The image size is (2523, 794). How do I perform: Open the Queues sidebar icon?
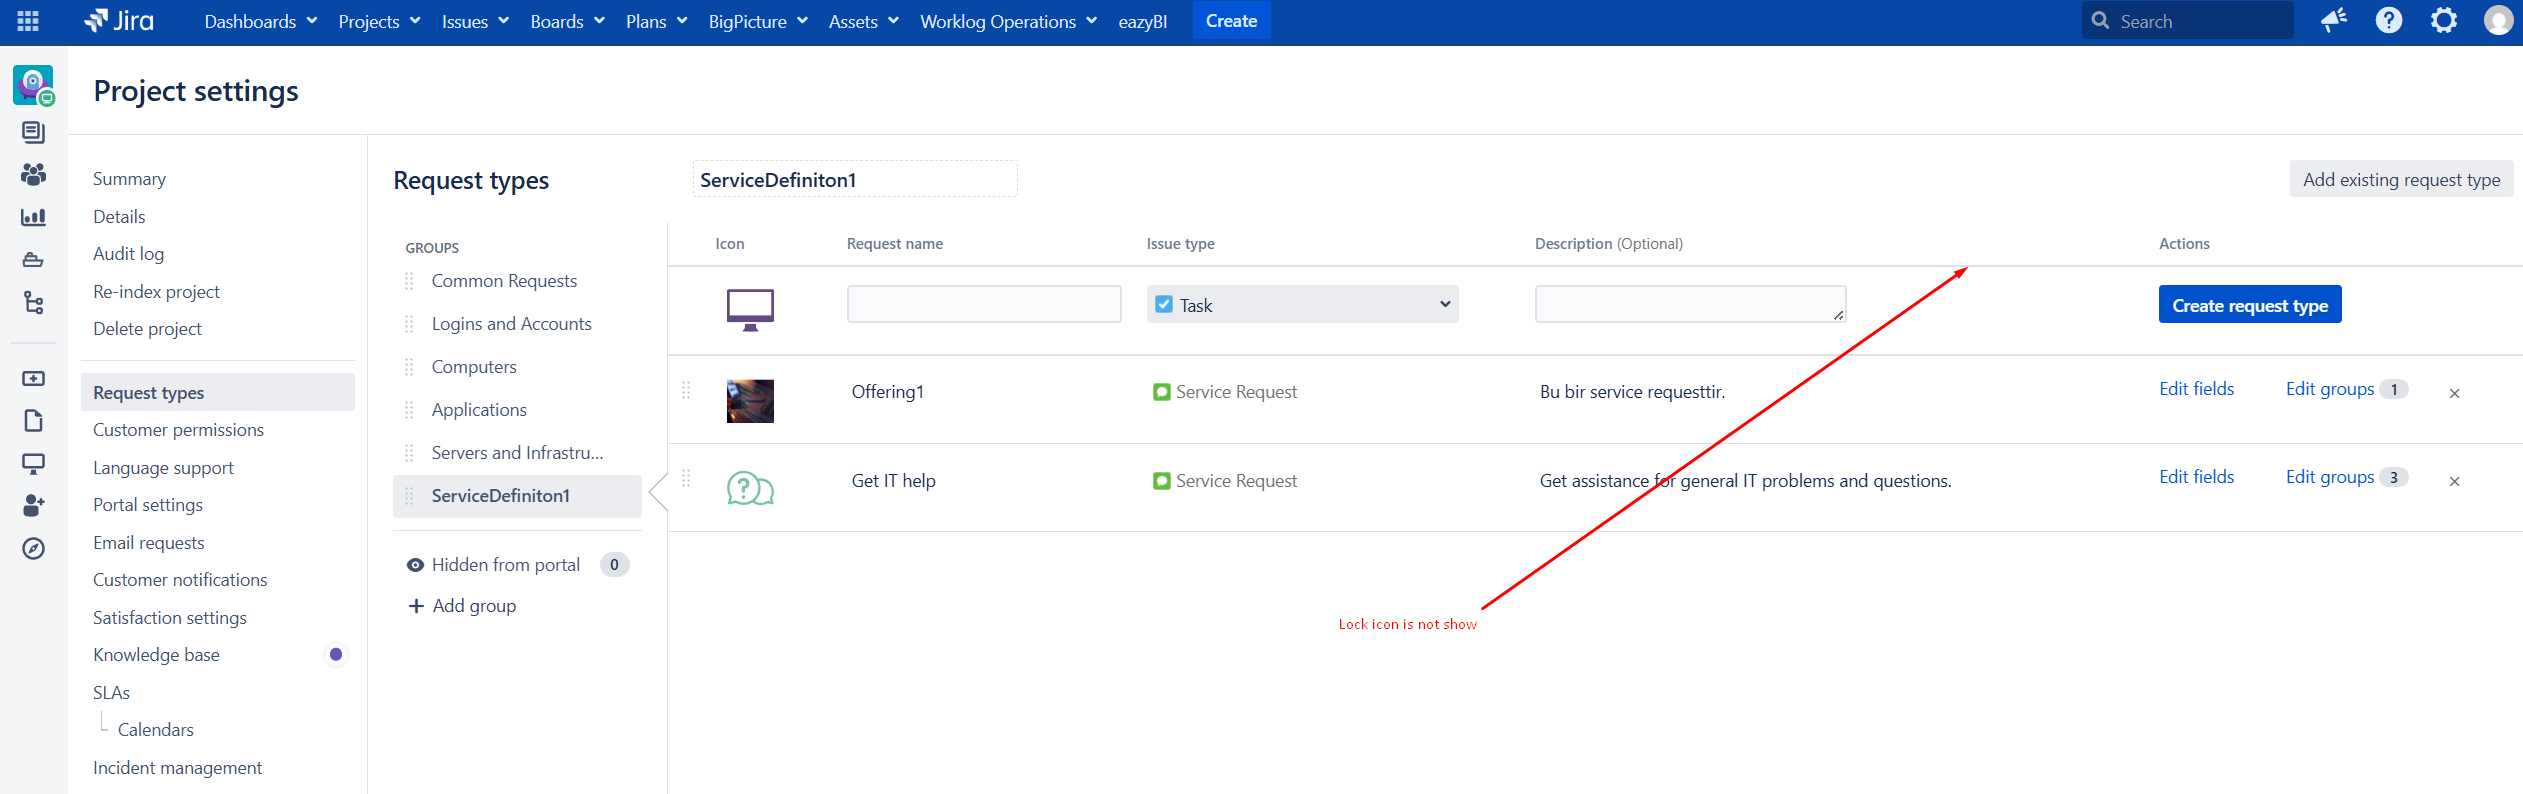[33, 132]
